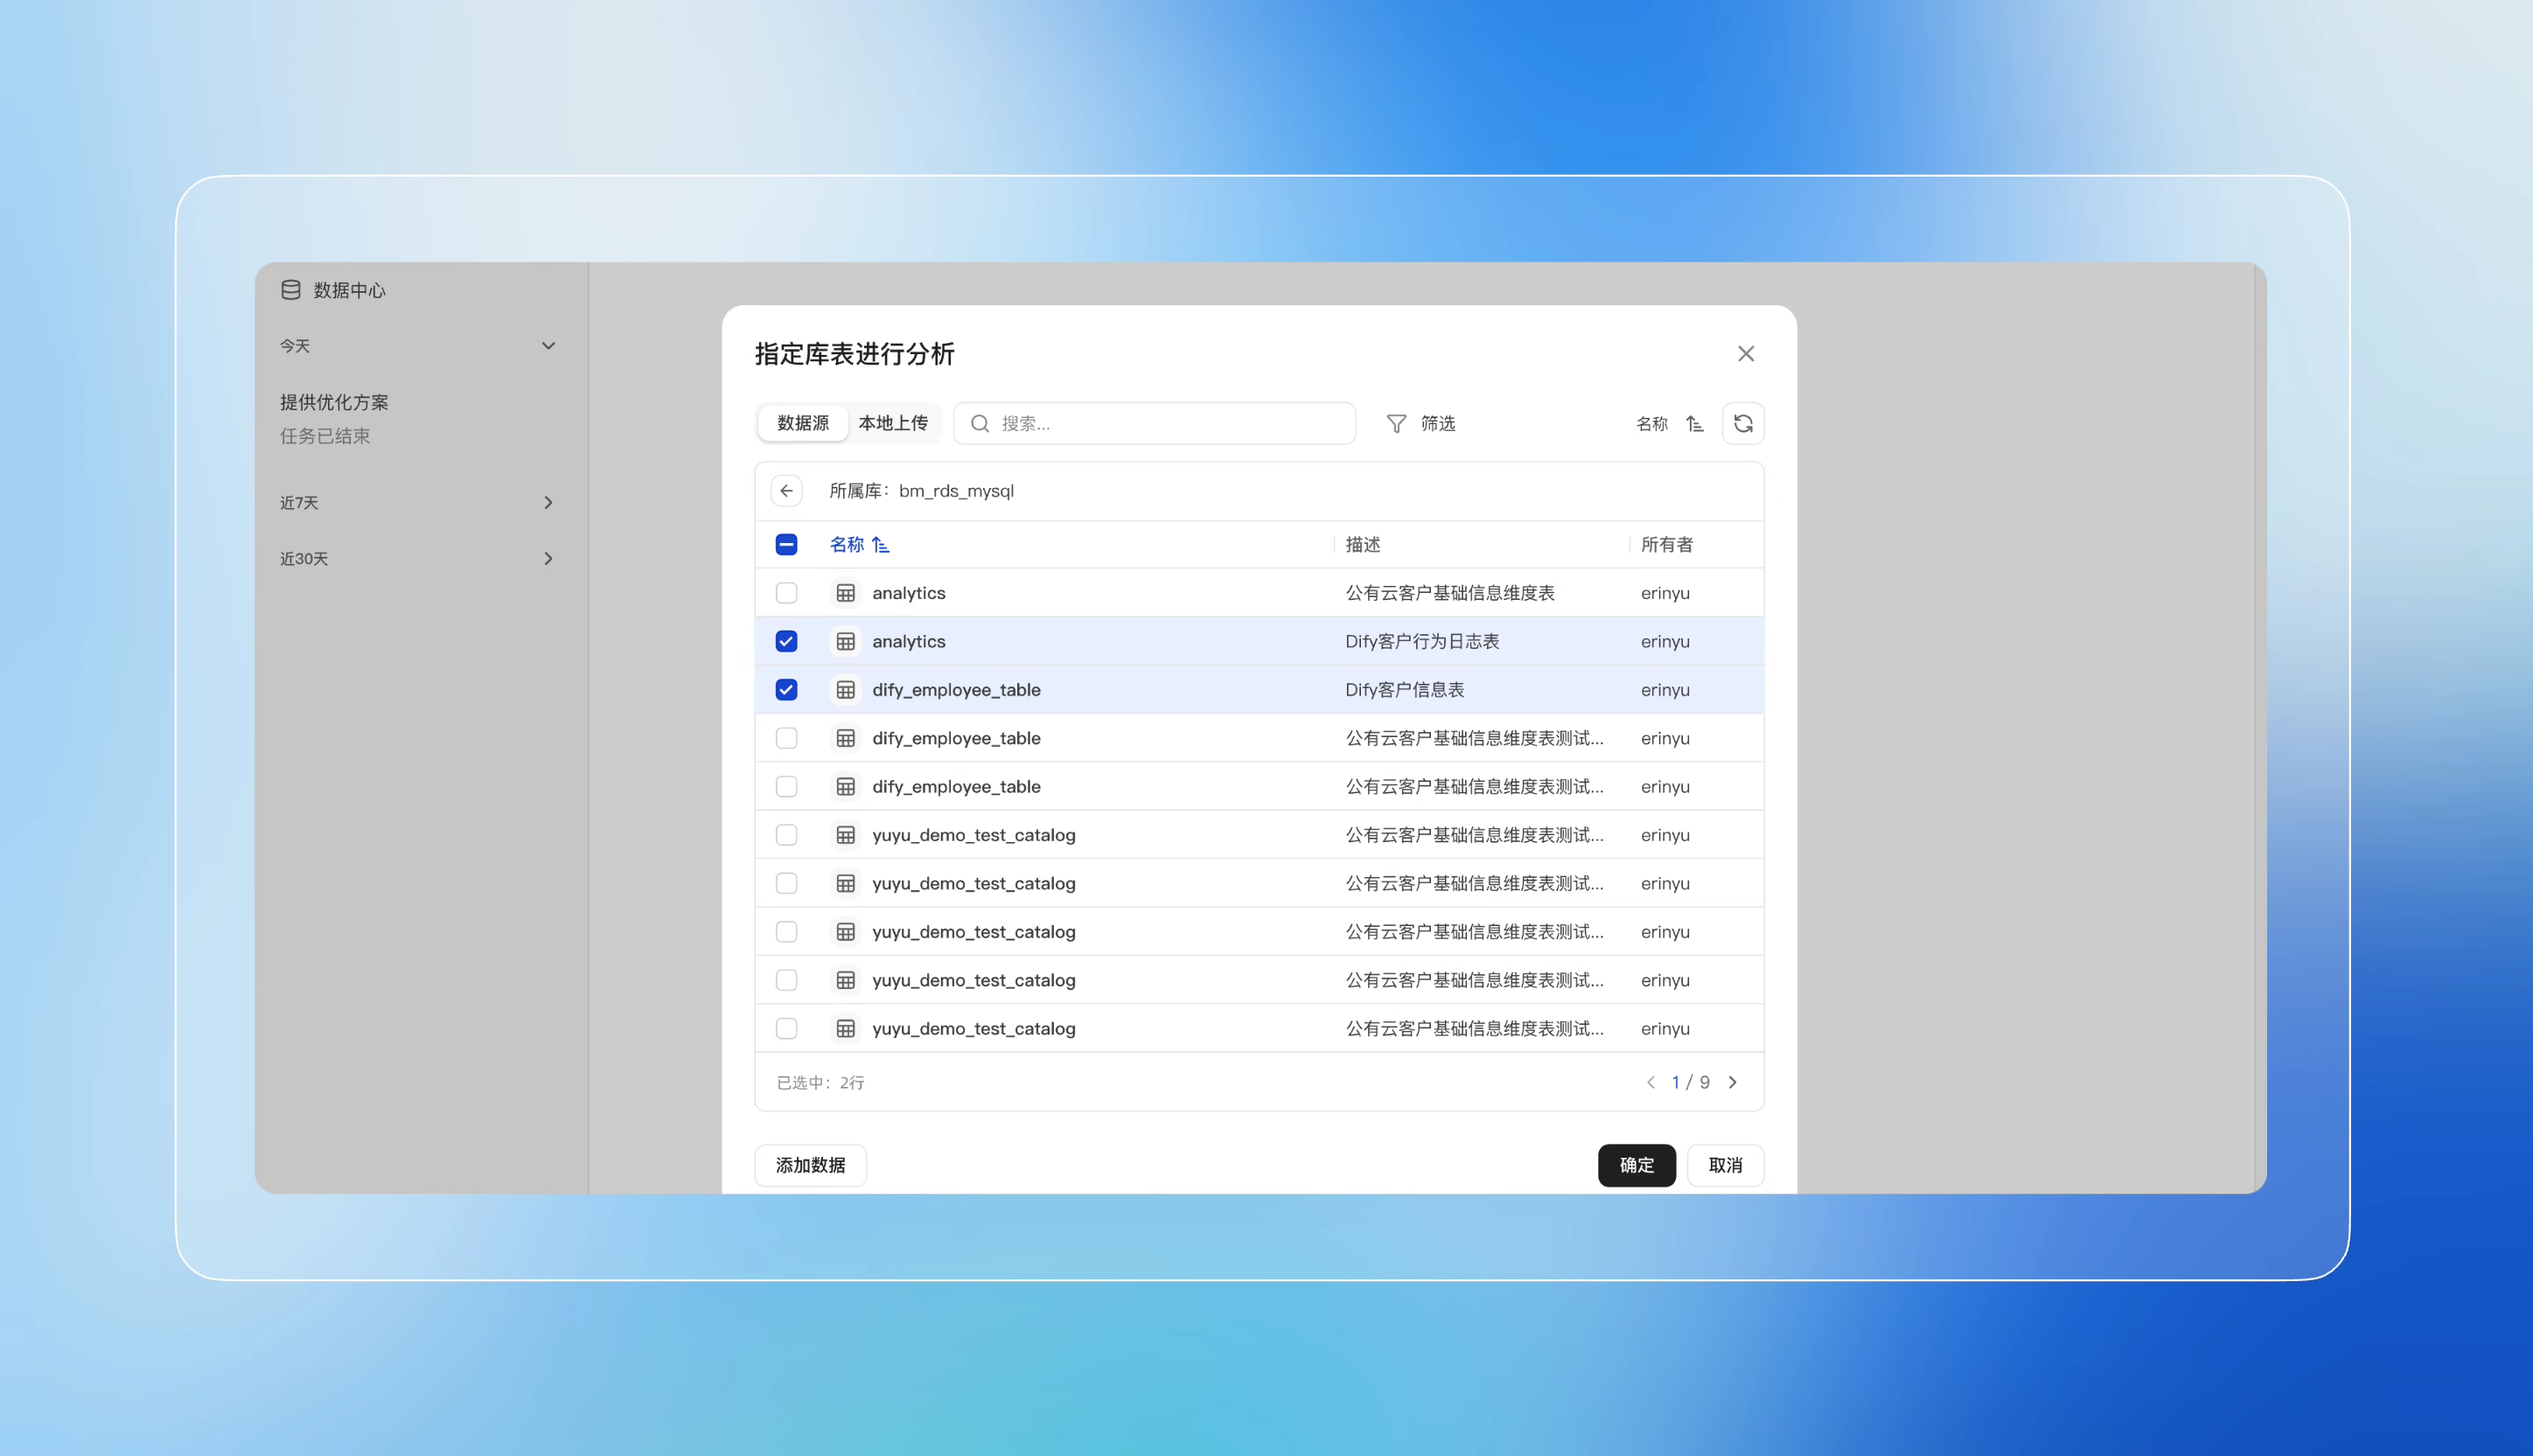Collapse the 今天 section in sidebar
This screenshot has height=1456, width=2533.
tap(548, 345)
